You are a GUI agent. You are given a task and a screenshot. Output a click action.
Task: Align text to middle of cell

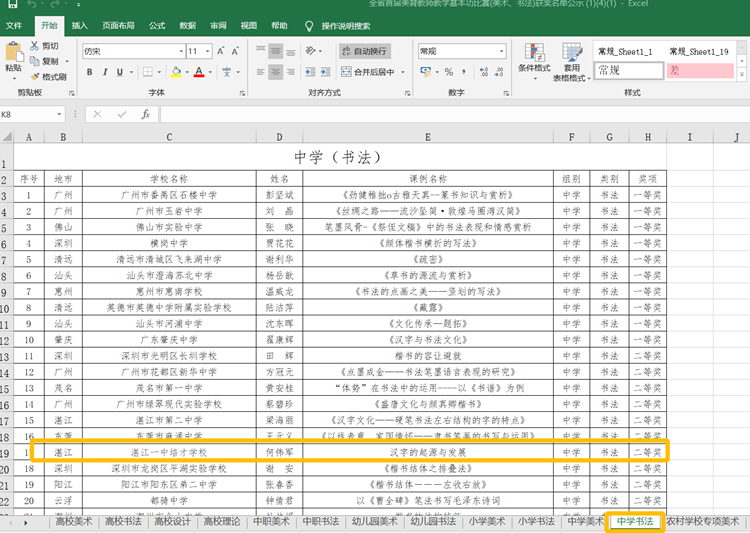tap(276, 51)
